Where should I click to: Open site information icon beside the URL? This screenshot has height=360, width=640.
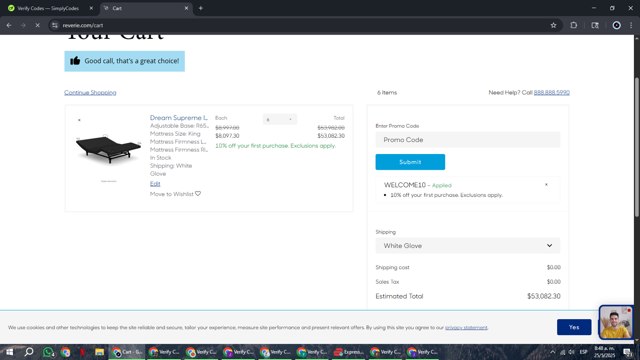tap(55, 25)
